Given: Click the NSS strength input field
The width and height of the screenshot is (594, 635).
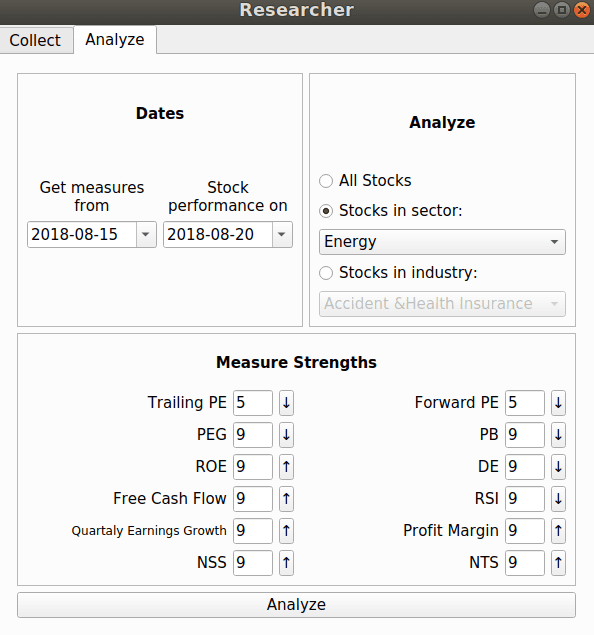Looking at the screenshot, I should (x=253, y=563).
